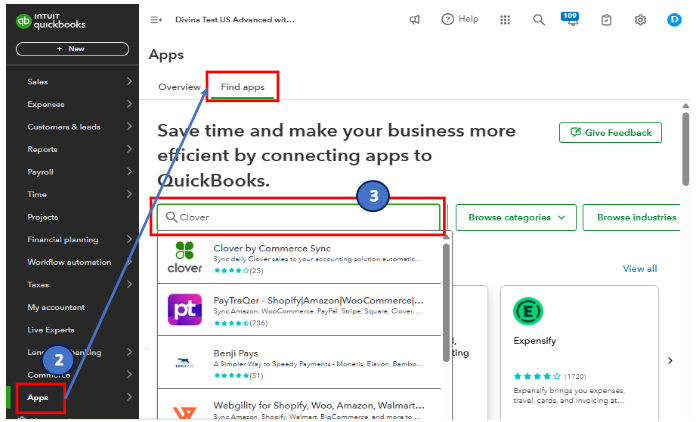The height and width of the screenshot is (422, 699).
Task: Open the user profile avatar D
Action: pos(674,20)
